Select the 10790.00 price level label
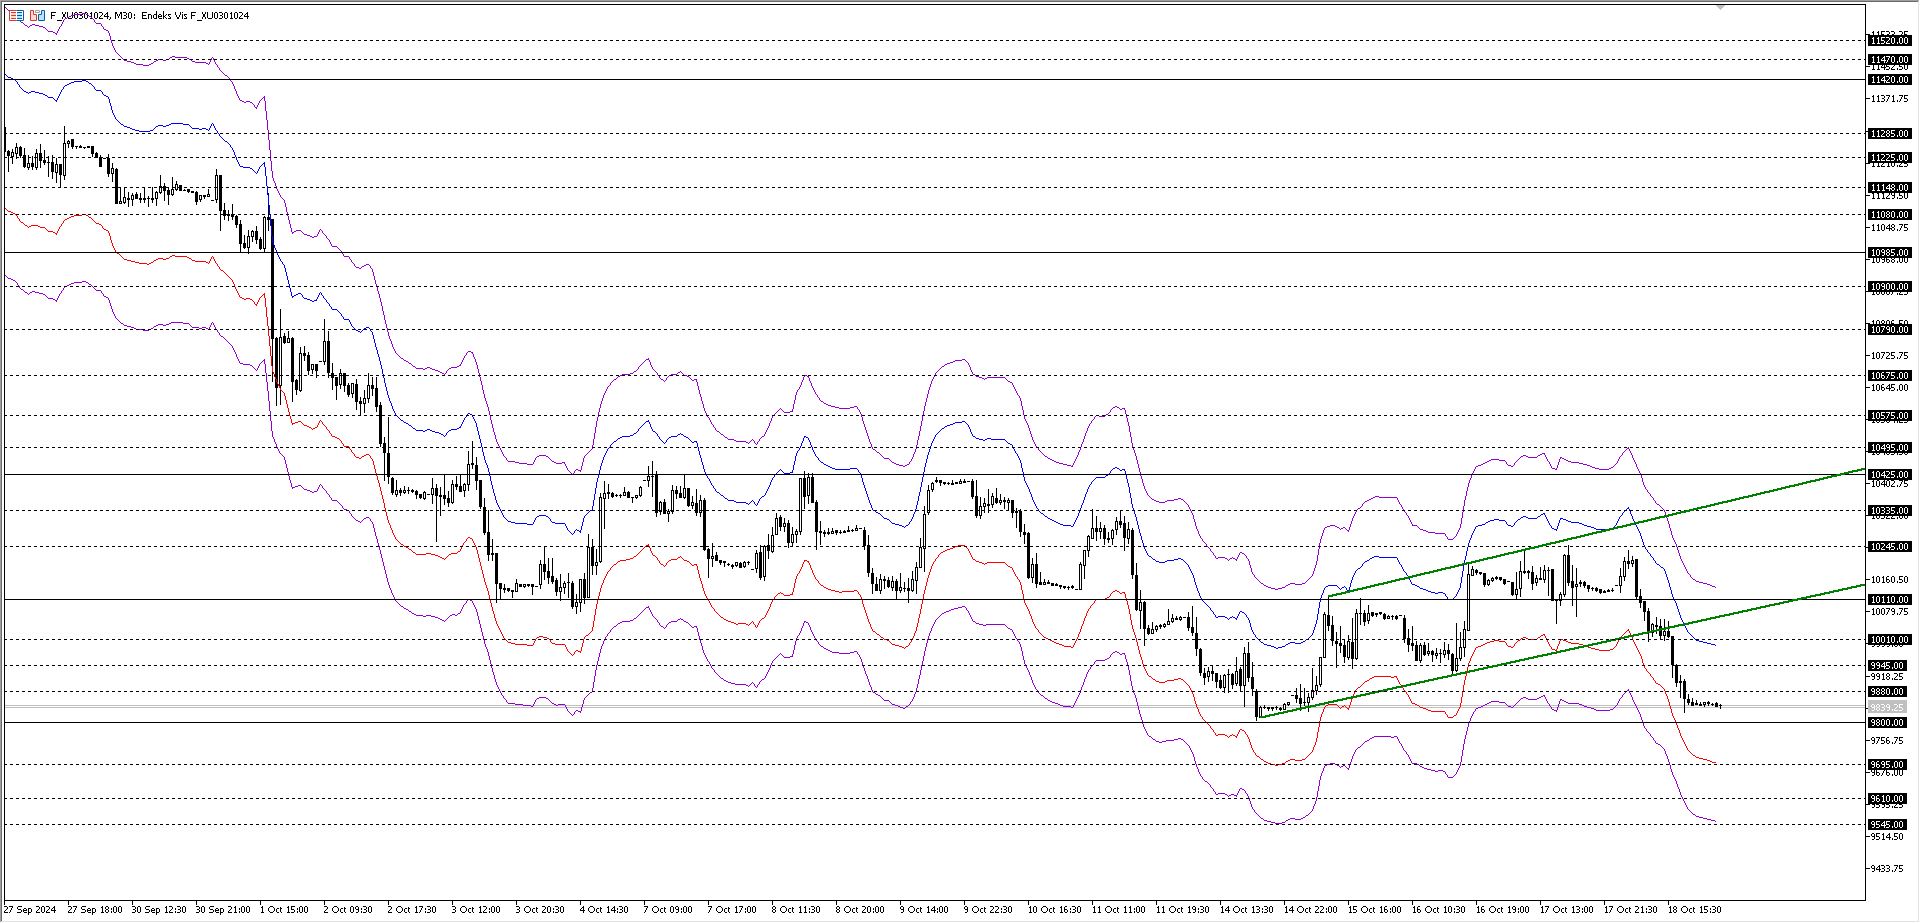 pyautogui.click(x=1889, y=329)
